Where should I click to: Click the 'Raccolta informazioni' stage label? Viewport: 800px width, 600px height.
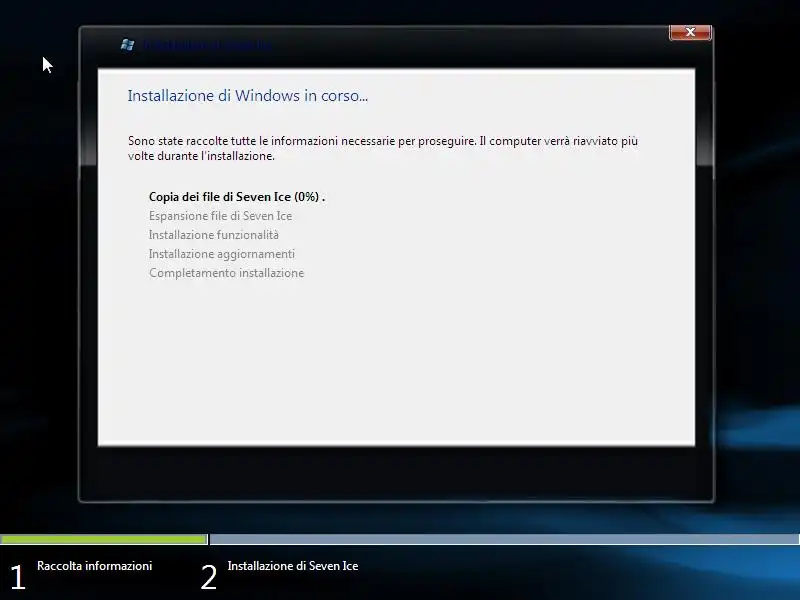[94, 566]
